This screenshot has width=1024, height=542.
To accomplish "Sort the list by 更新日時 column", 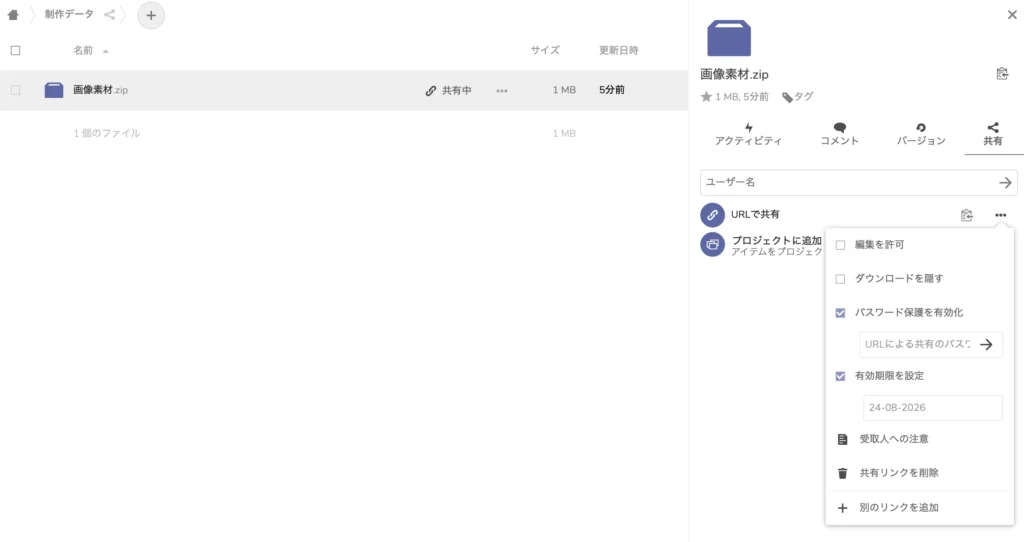I will pos(618,50).
